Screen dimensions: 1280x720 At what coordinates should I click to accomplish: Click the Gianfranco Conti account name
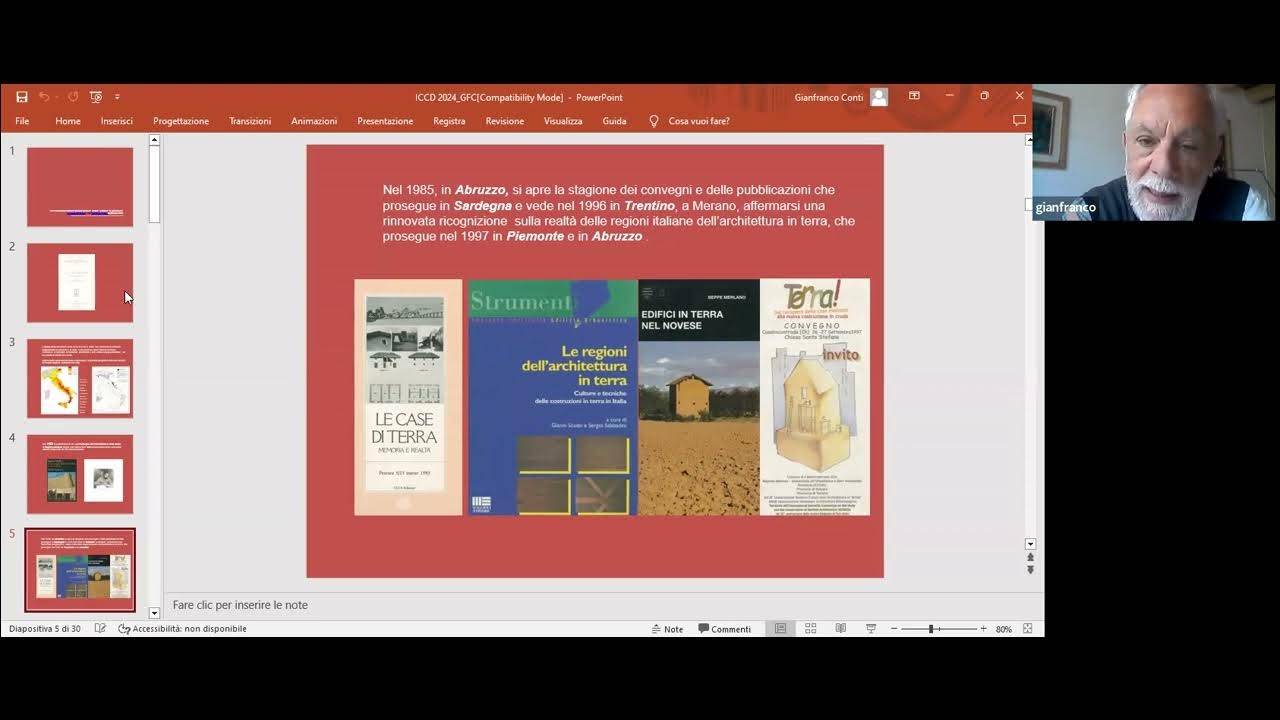point(829,97)
